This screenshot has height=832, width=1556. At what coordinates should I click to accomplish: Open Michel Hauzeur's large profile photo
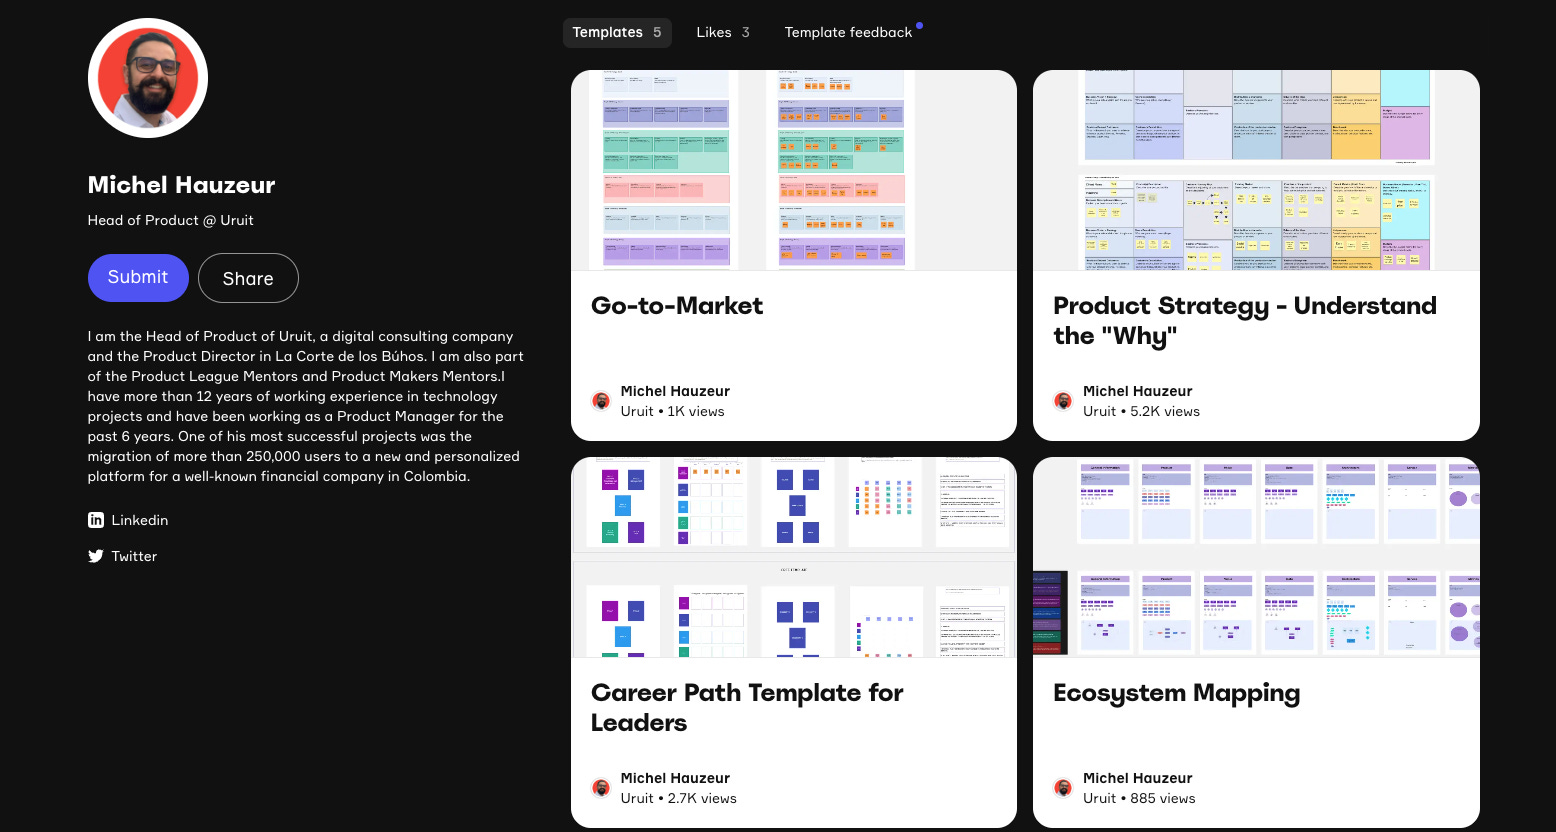tap(148, 78)
